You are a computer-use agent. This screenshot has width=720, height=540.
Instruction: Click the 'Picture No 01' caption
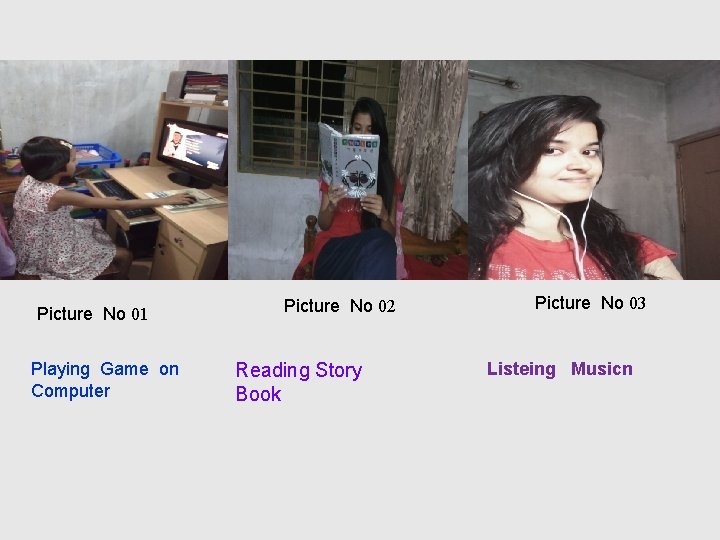(x=92, y=314)
